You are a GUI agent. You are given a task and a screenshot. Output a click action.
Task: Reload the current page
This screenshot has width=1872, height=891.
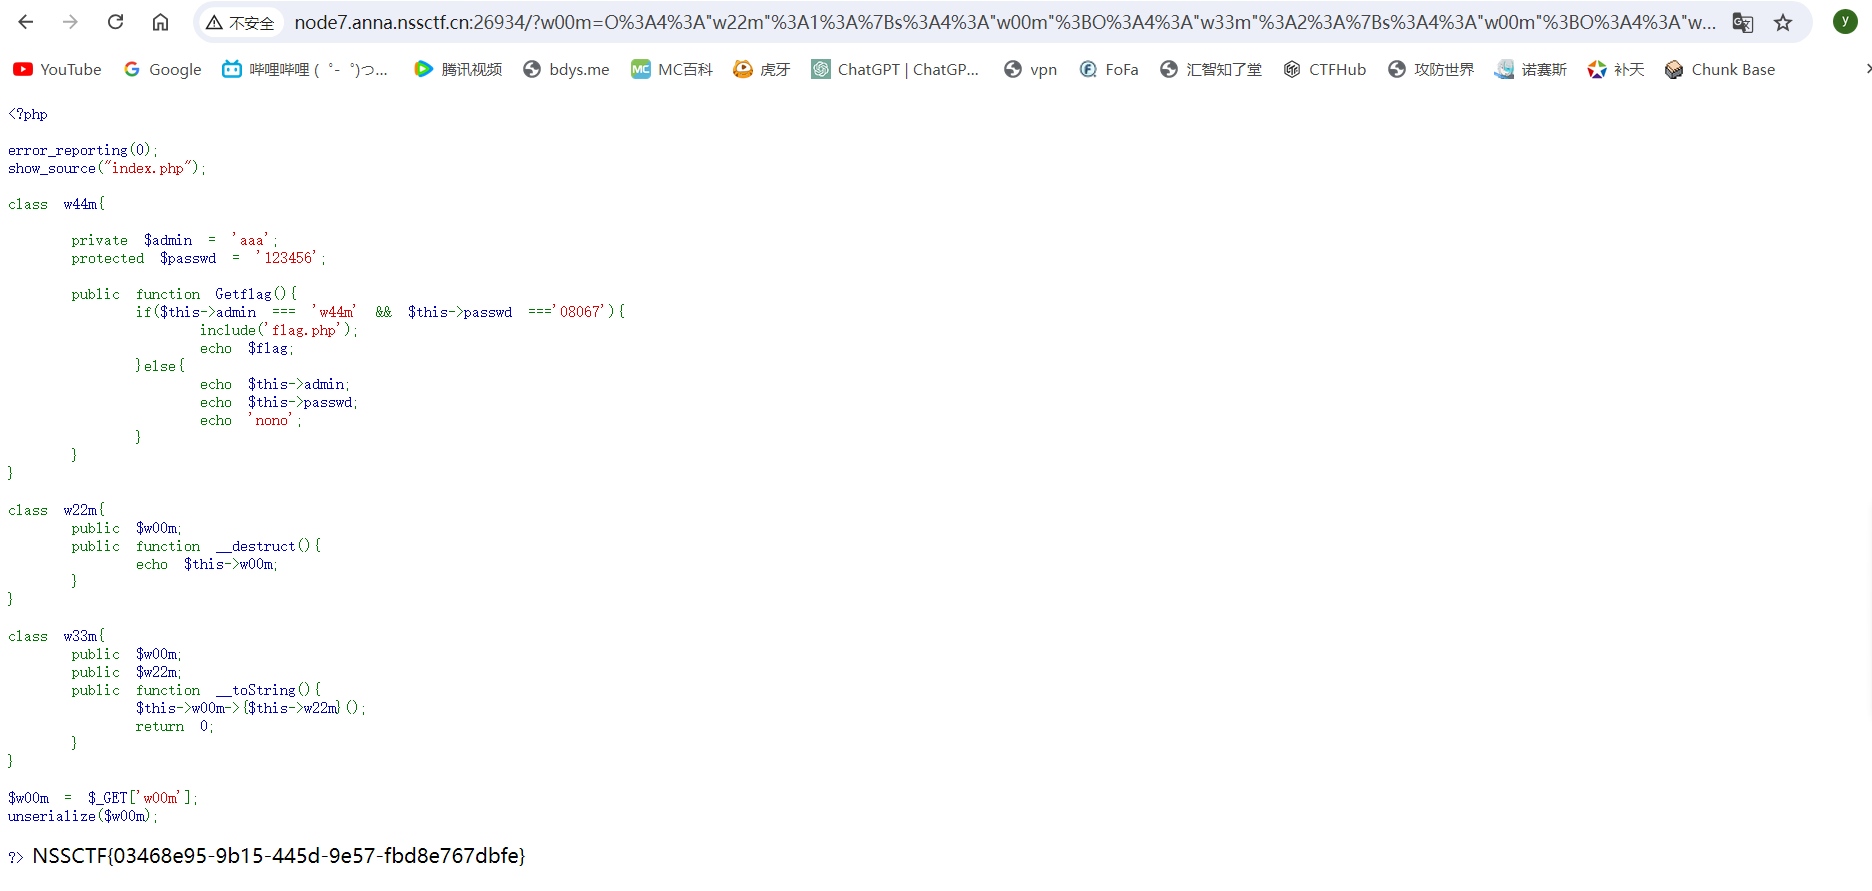tap(115, 22)
